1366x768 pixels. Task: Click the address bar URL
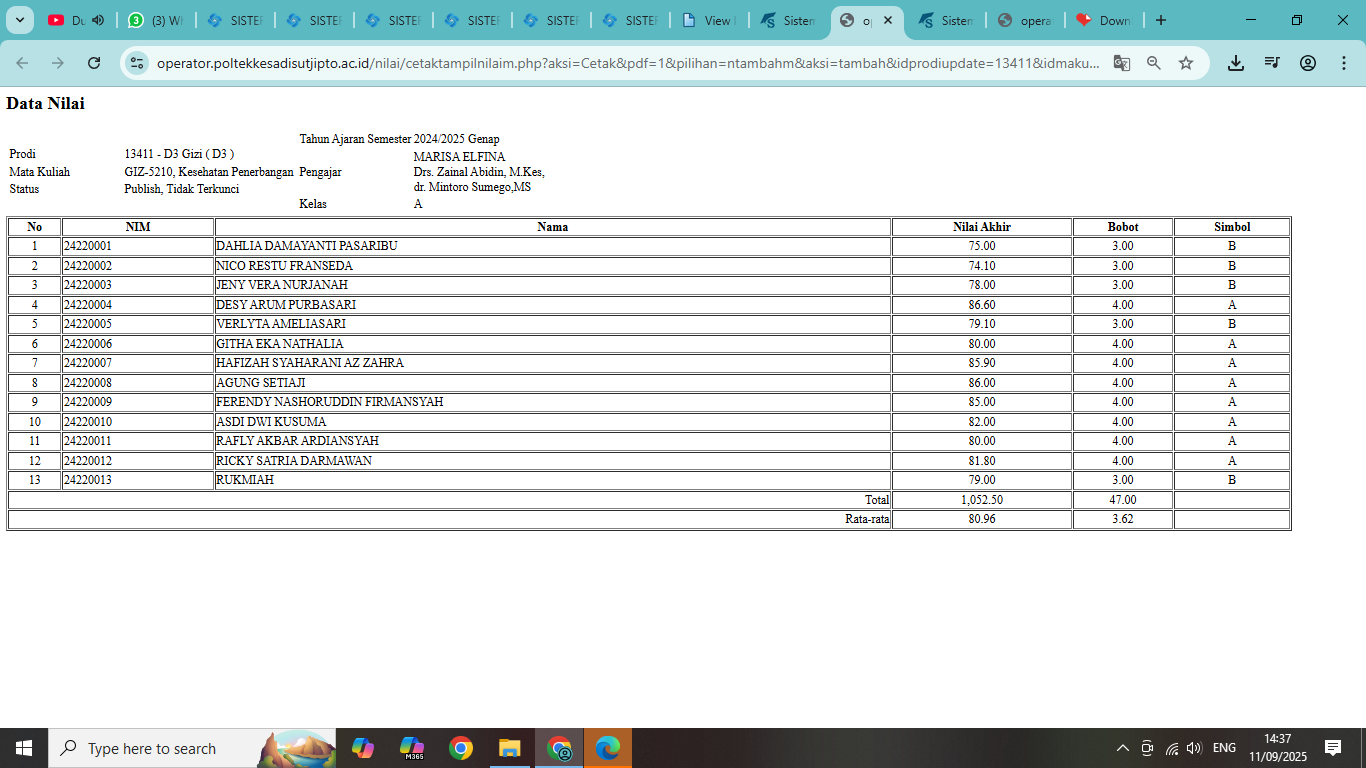(x=628, y=63)
